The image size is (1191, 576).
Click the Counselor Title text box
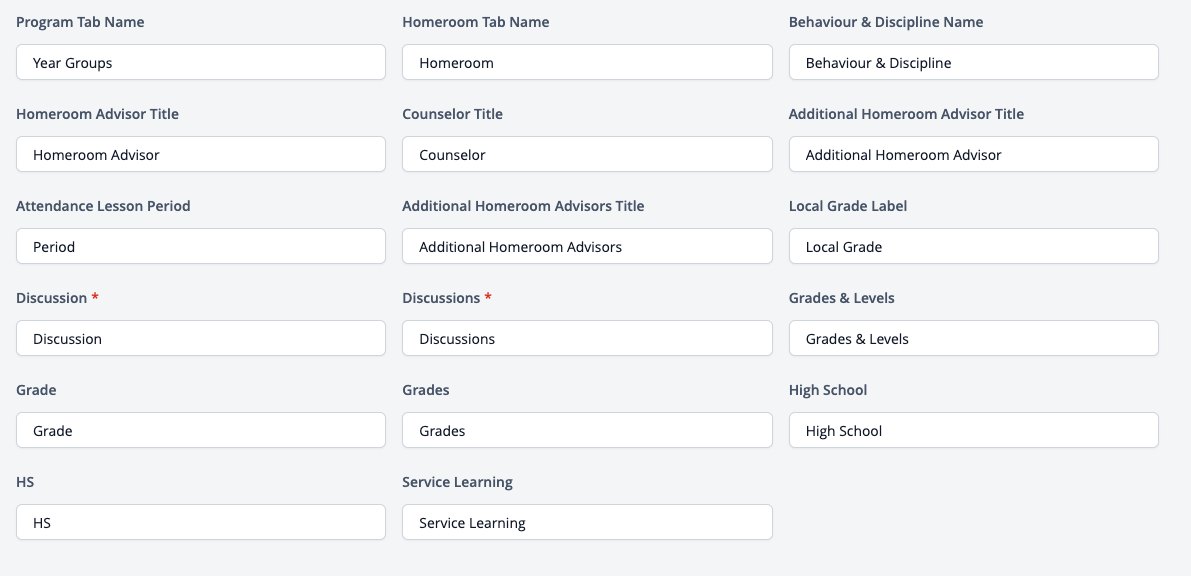click(587, 154)
